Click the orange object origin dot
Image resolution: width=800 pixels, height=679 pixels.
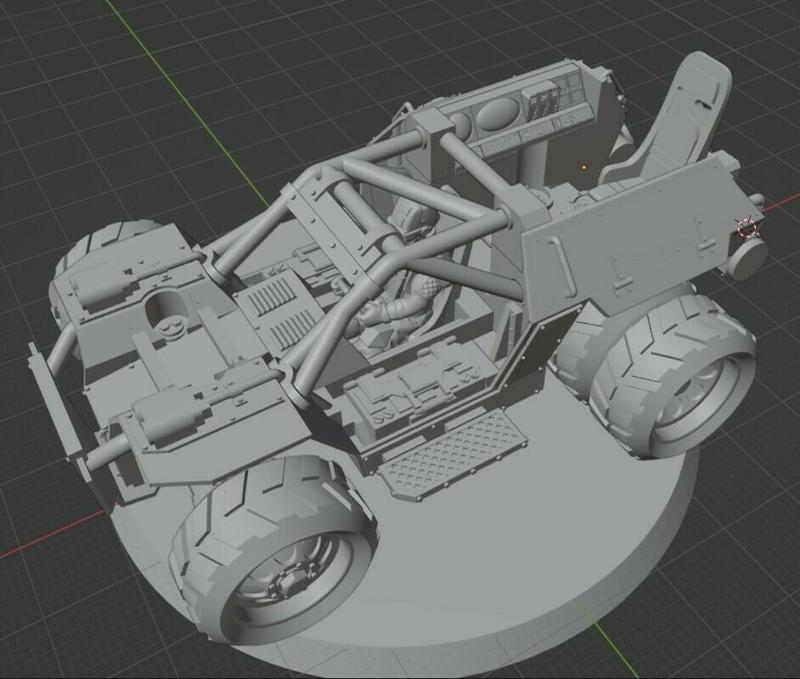(x=584, y=166)
